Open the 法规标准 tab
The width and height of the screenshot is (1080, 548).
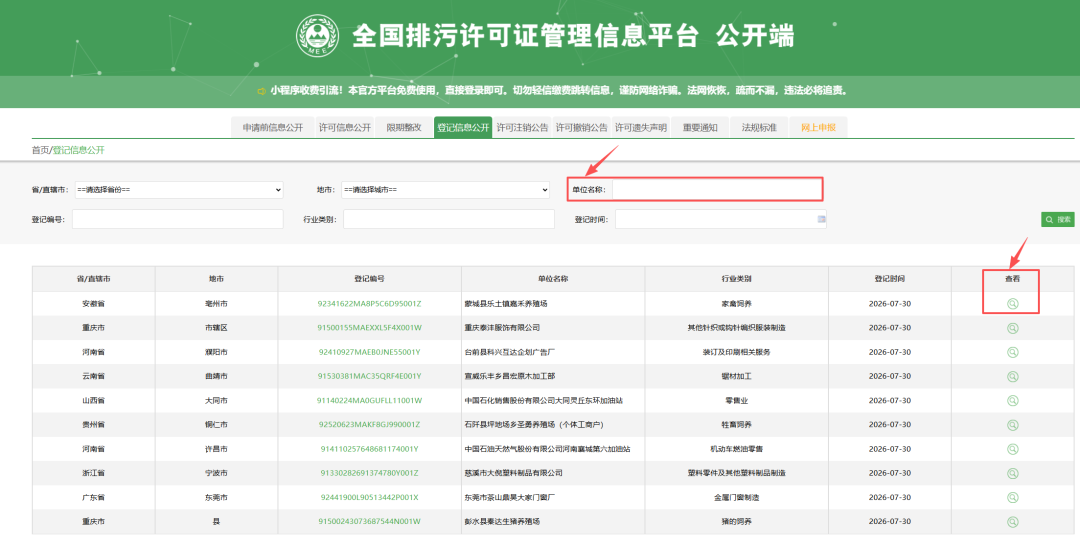(x=759, y=127)
